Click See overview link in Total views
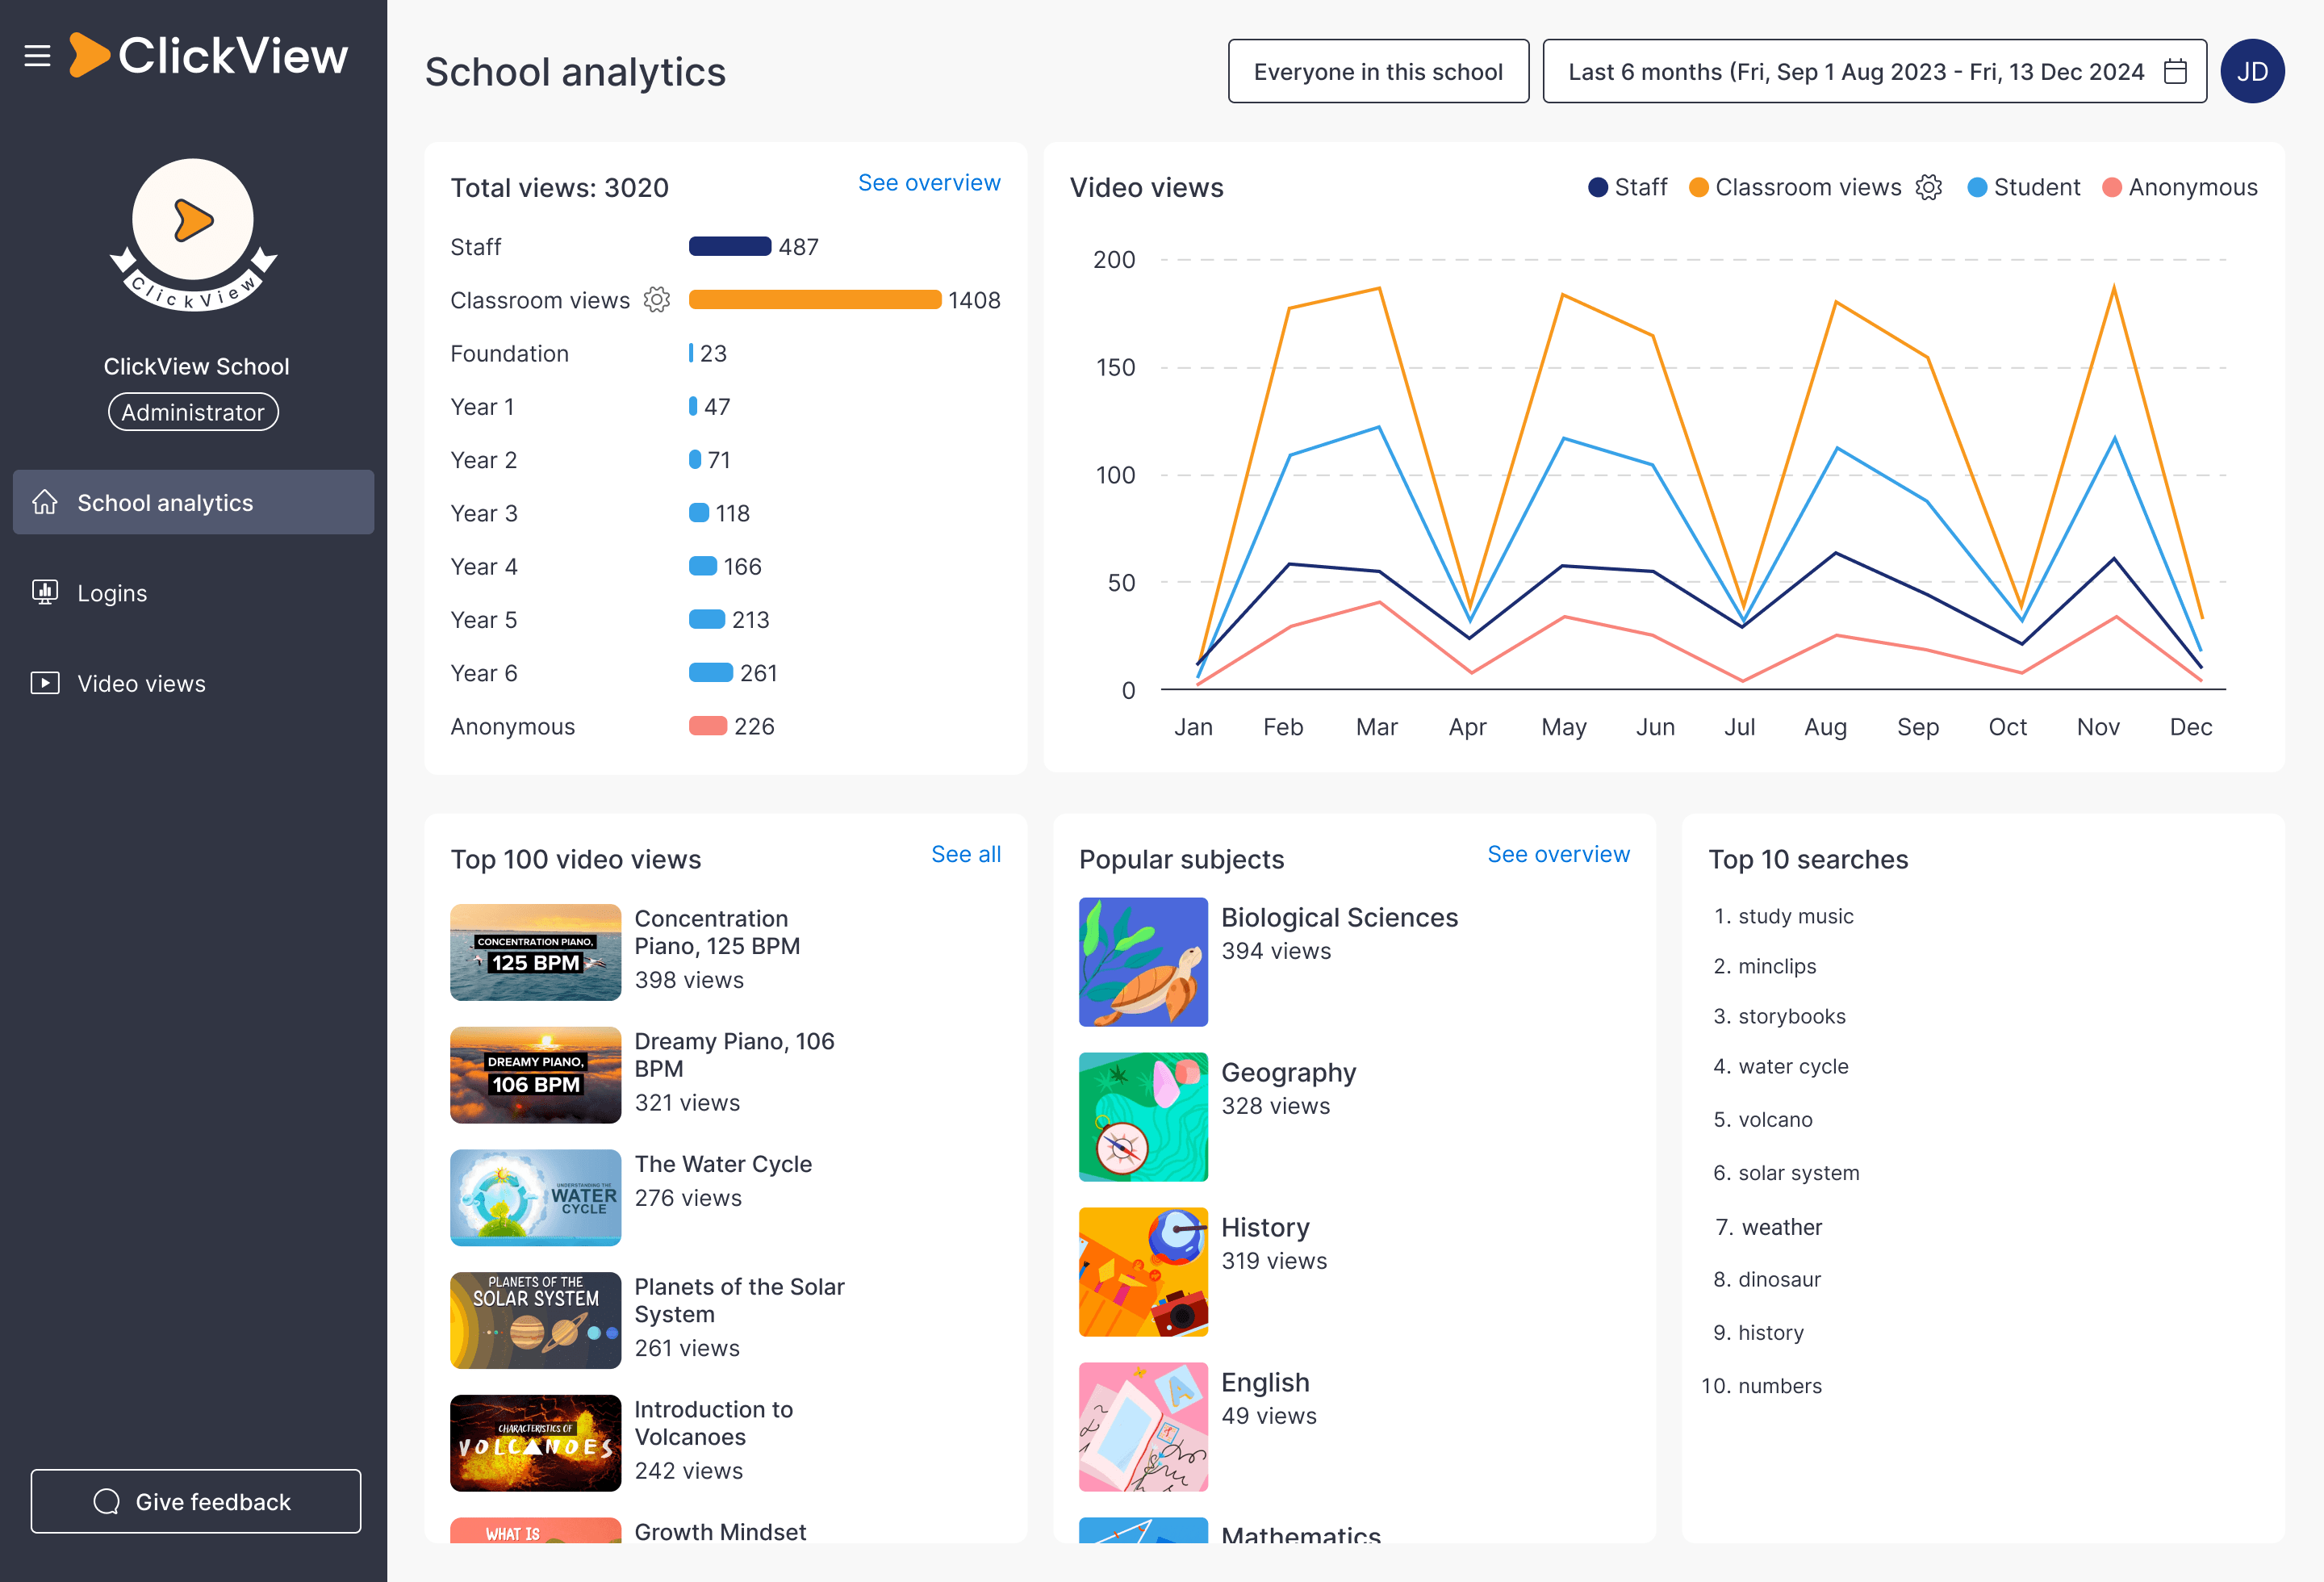 point(929,183)
